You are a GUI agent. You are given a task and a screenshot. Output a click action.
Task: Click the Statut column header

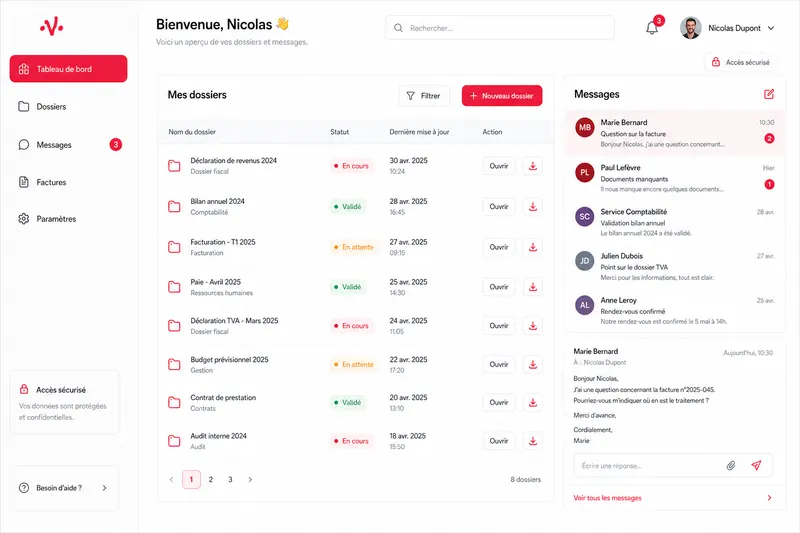pyautogui.click(x=339, y=132)
